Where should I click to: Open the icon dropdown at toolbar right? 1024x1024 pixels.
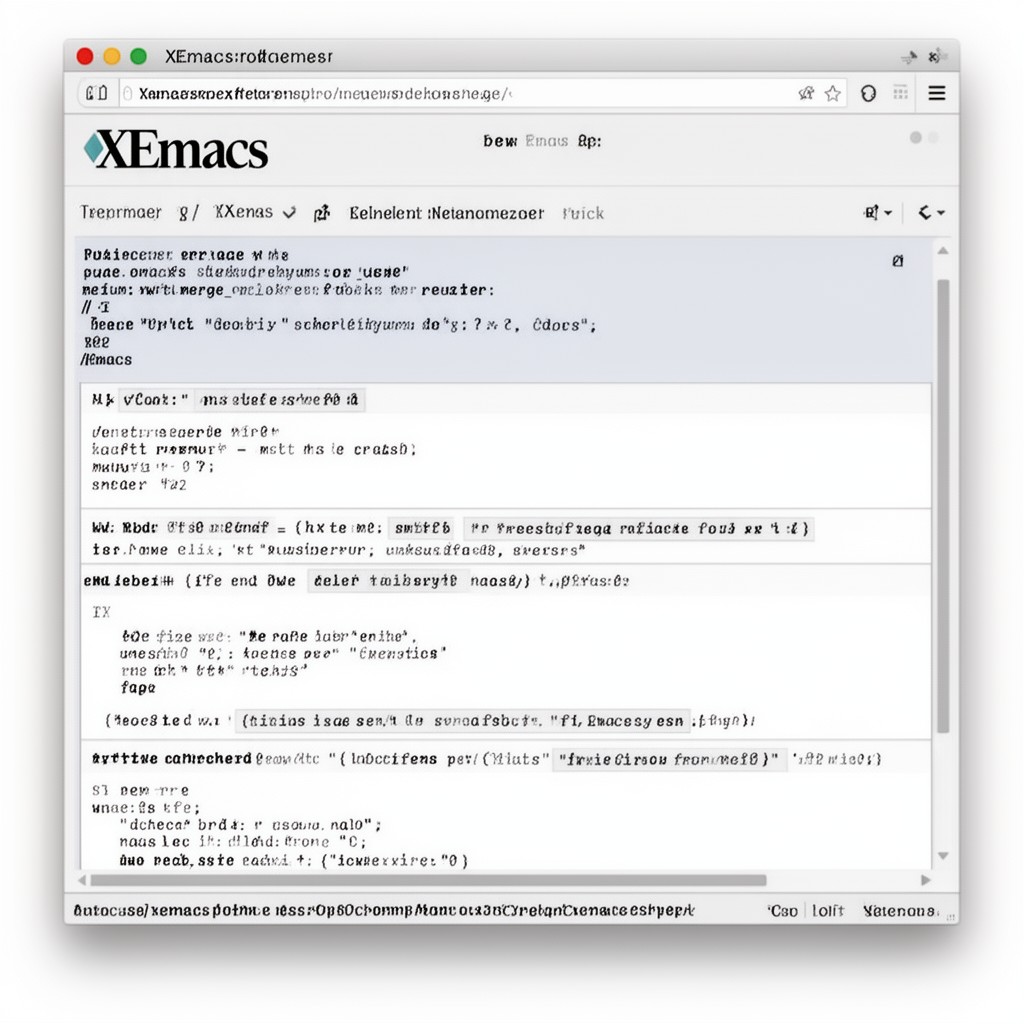[878, 213]
